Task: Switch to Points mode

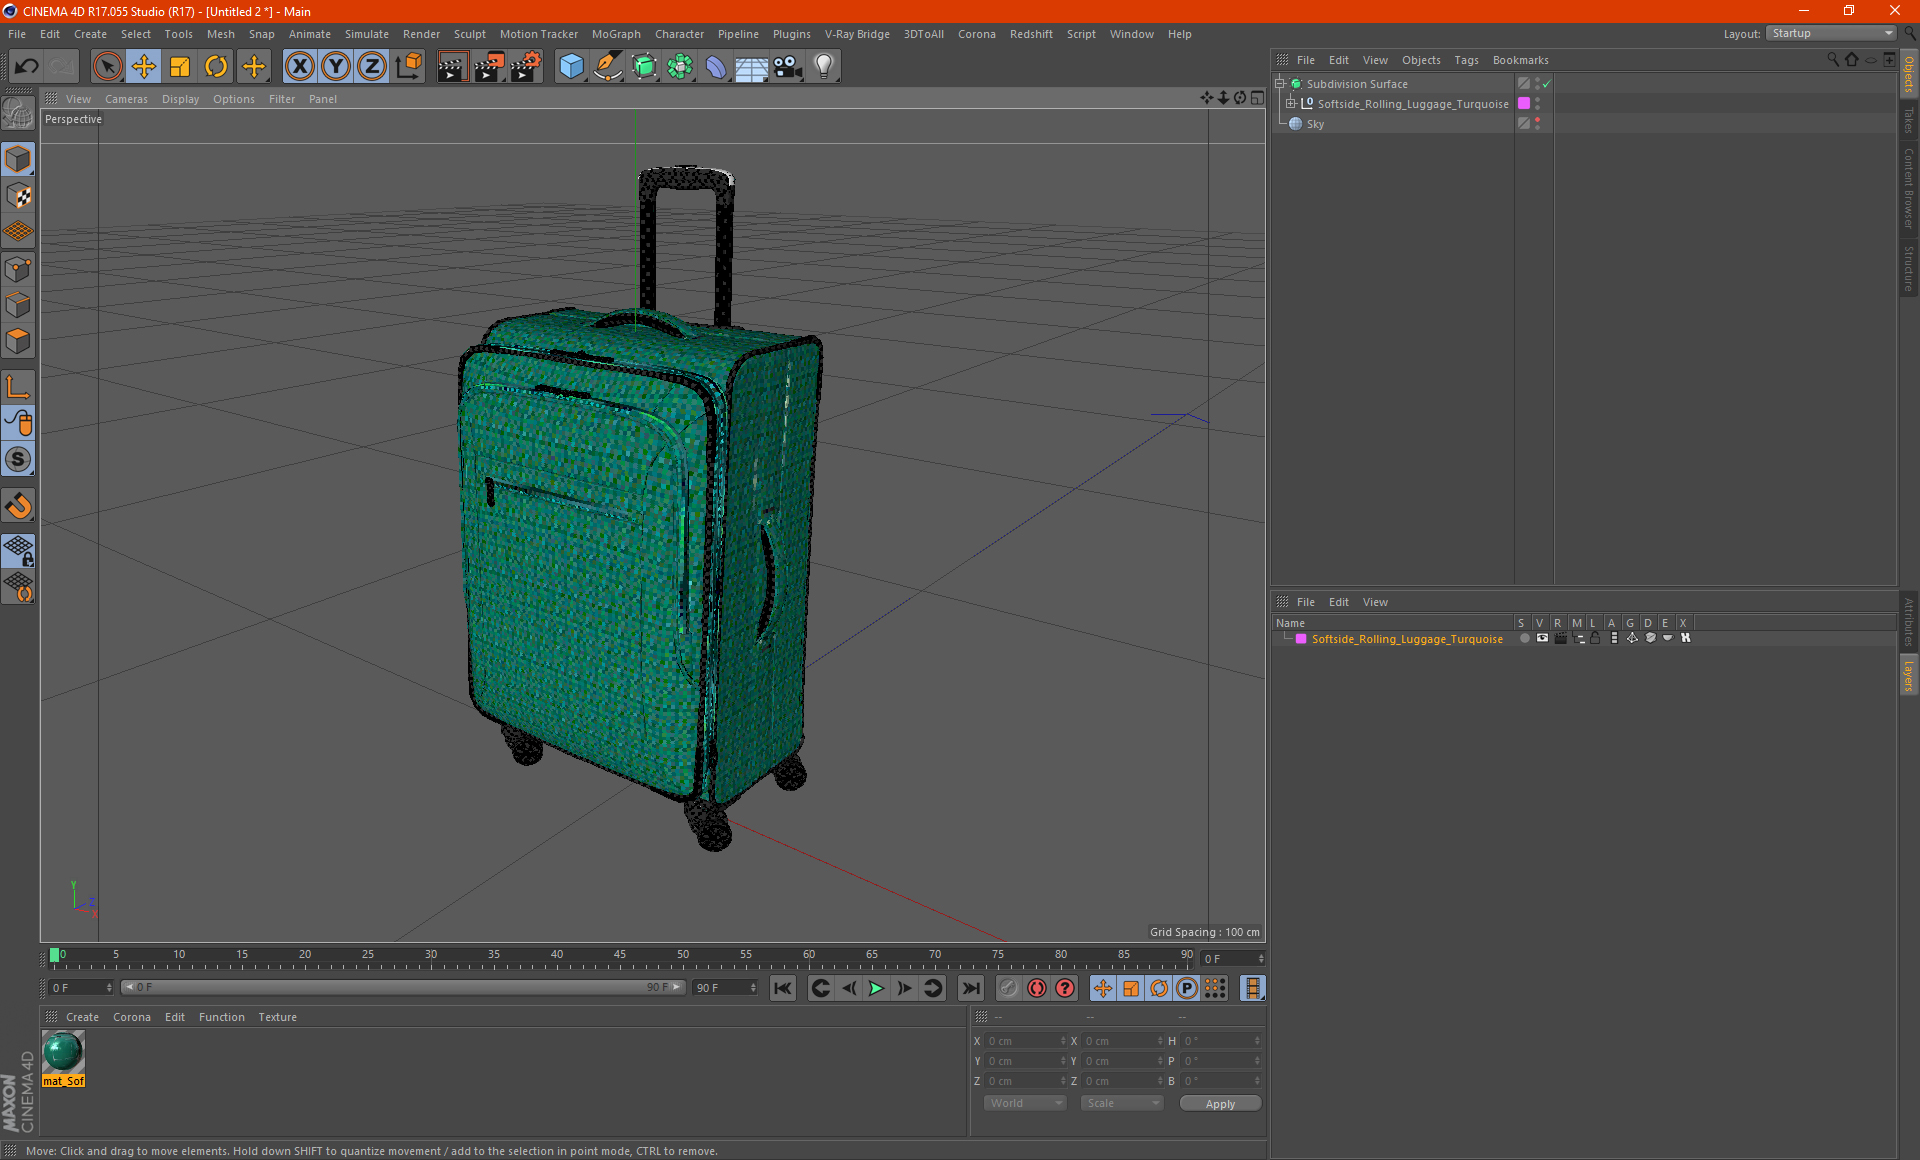Action: pos(18,269)
